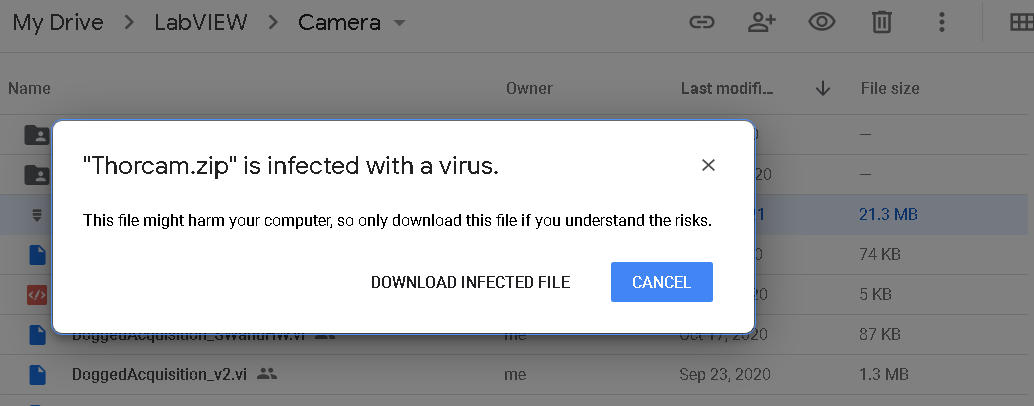Go to My Drive breadcrumb

[x=58, y=22]
